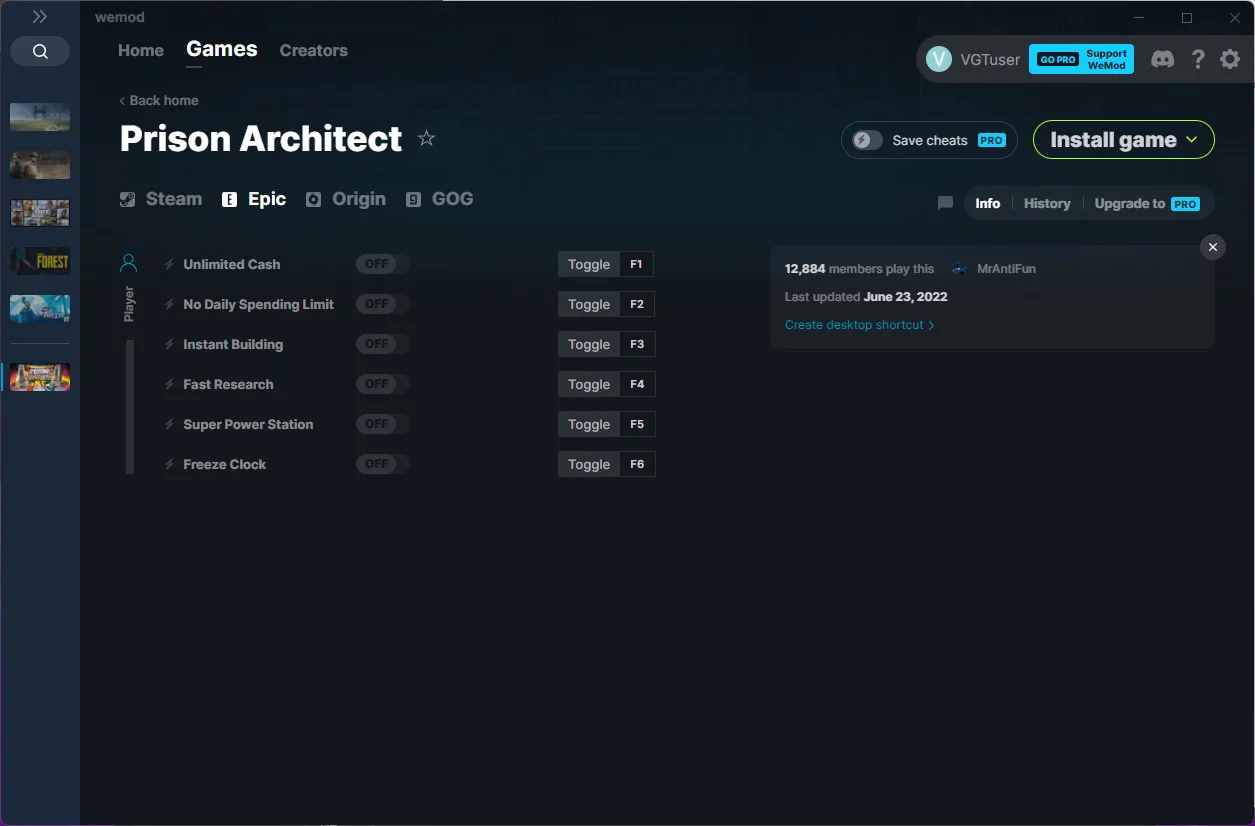Open the Creators tab
Viewport: 1255px width, 826px height.
pyautogui.click(x=314, y=50)
